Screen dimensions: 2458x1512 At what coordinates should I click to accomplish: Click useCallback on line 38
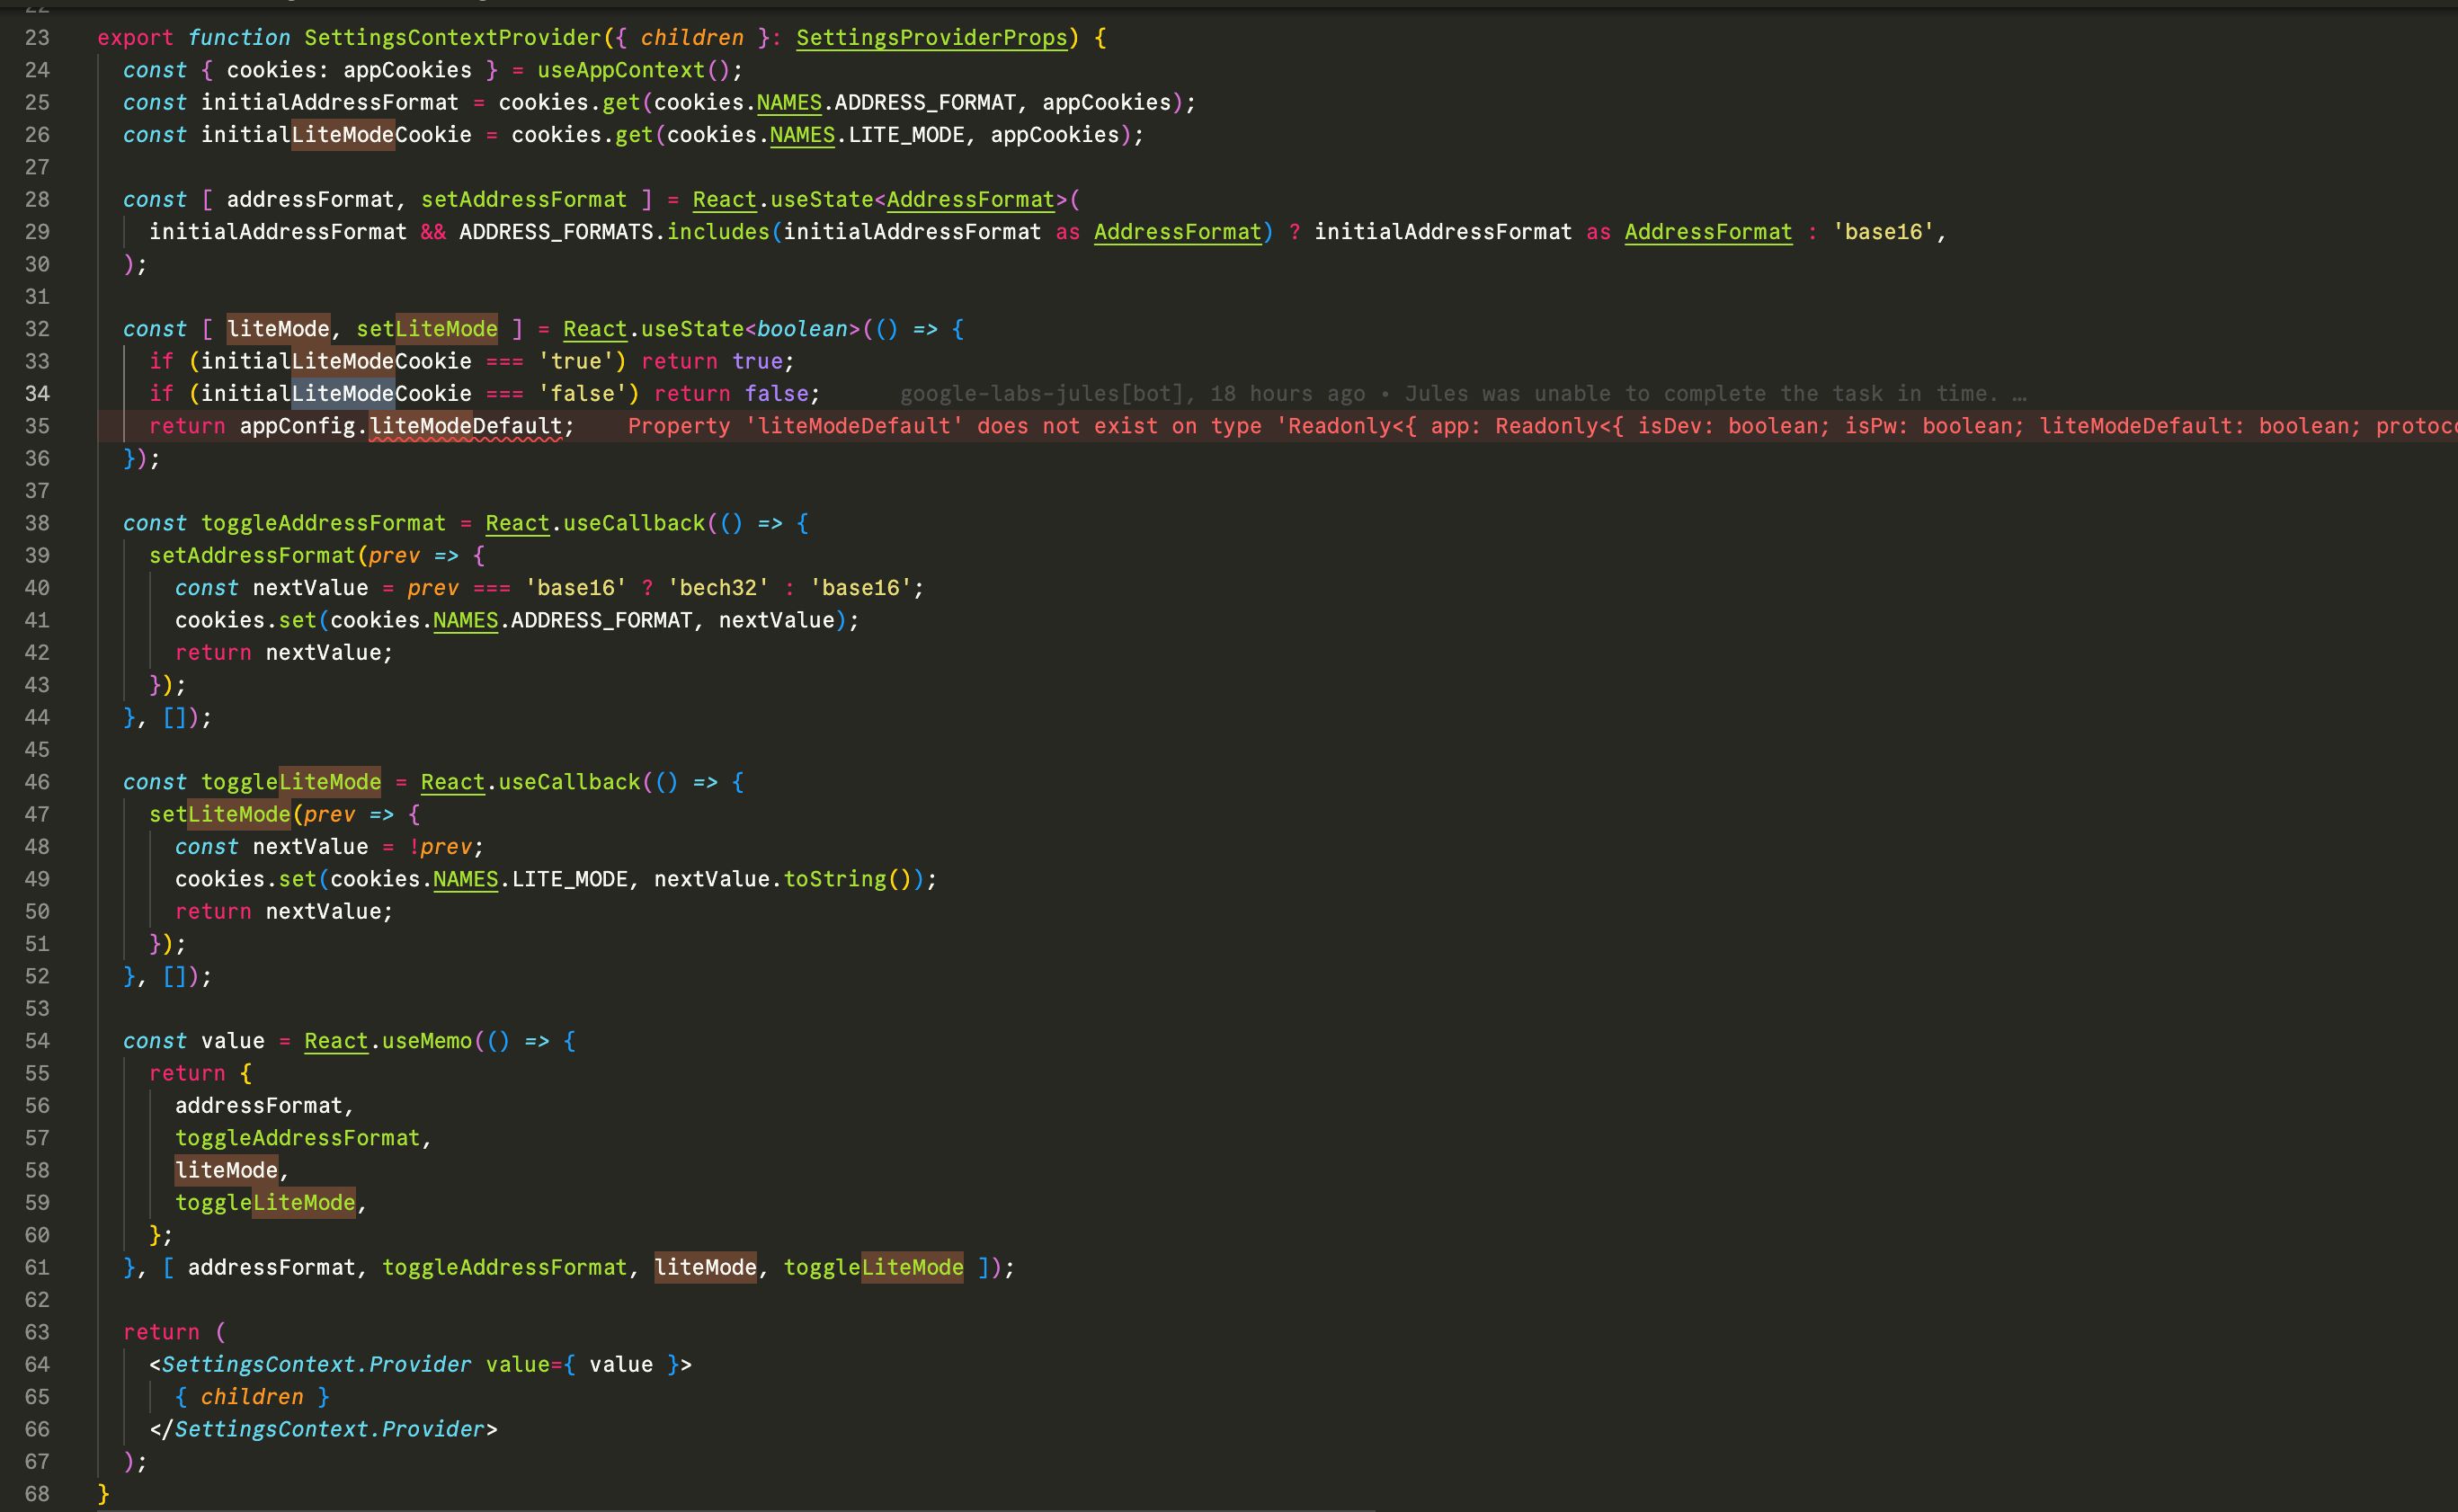pos(634,523)
